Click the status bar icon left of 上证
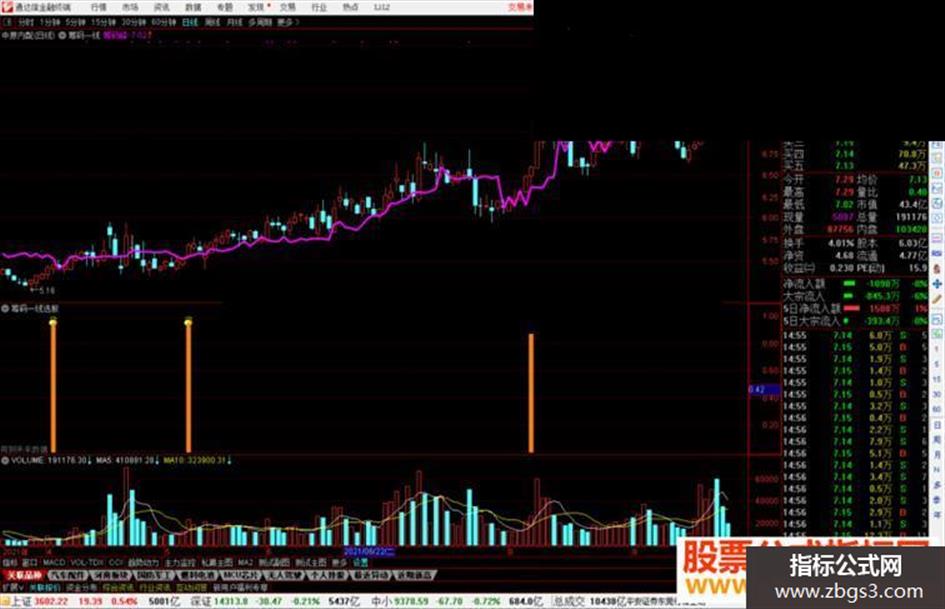 (5, 601)
